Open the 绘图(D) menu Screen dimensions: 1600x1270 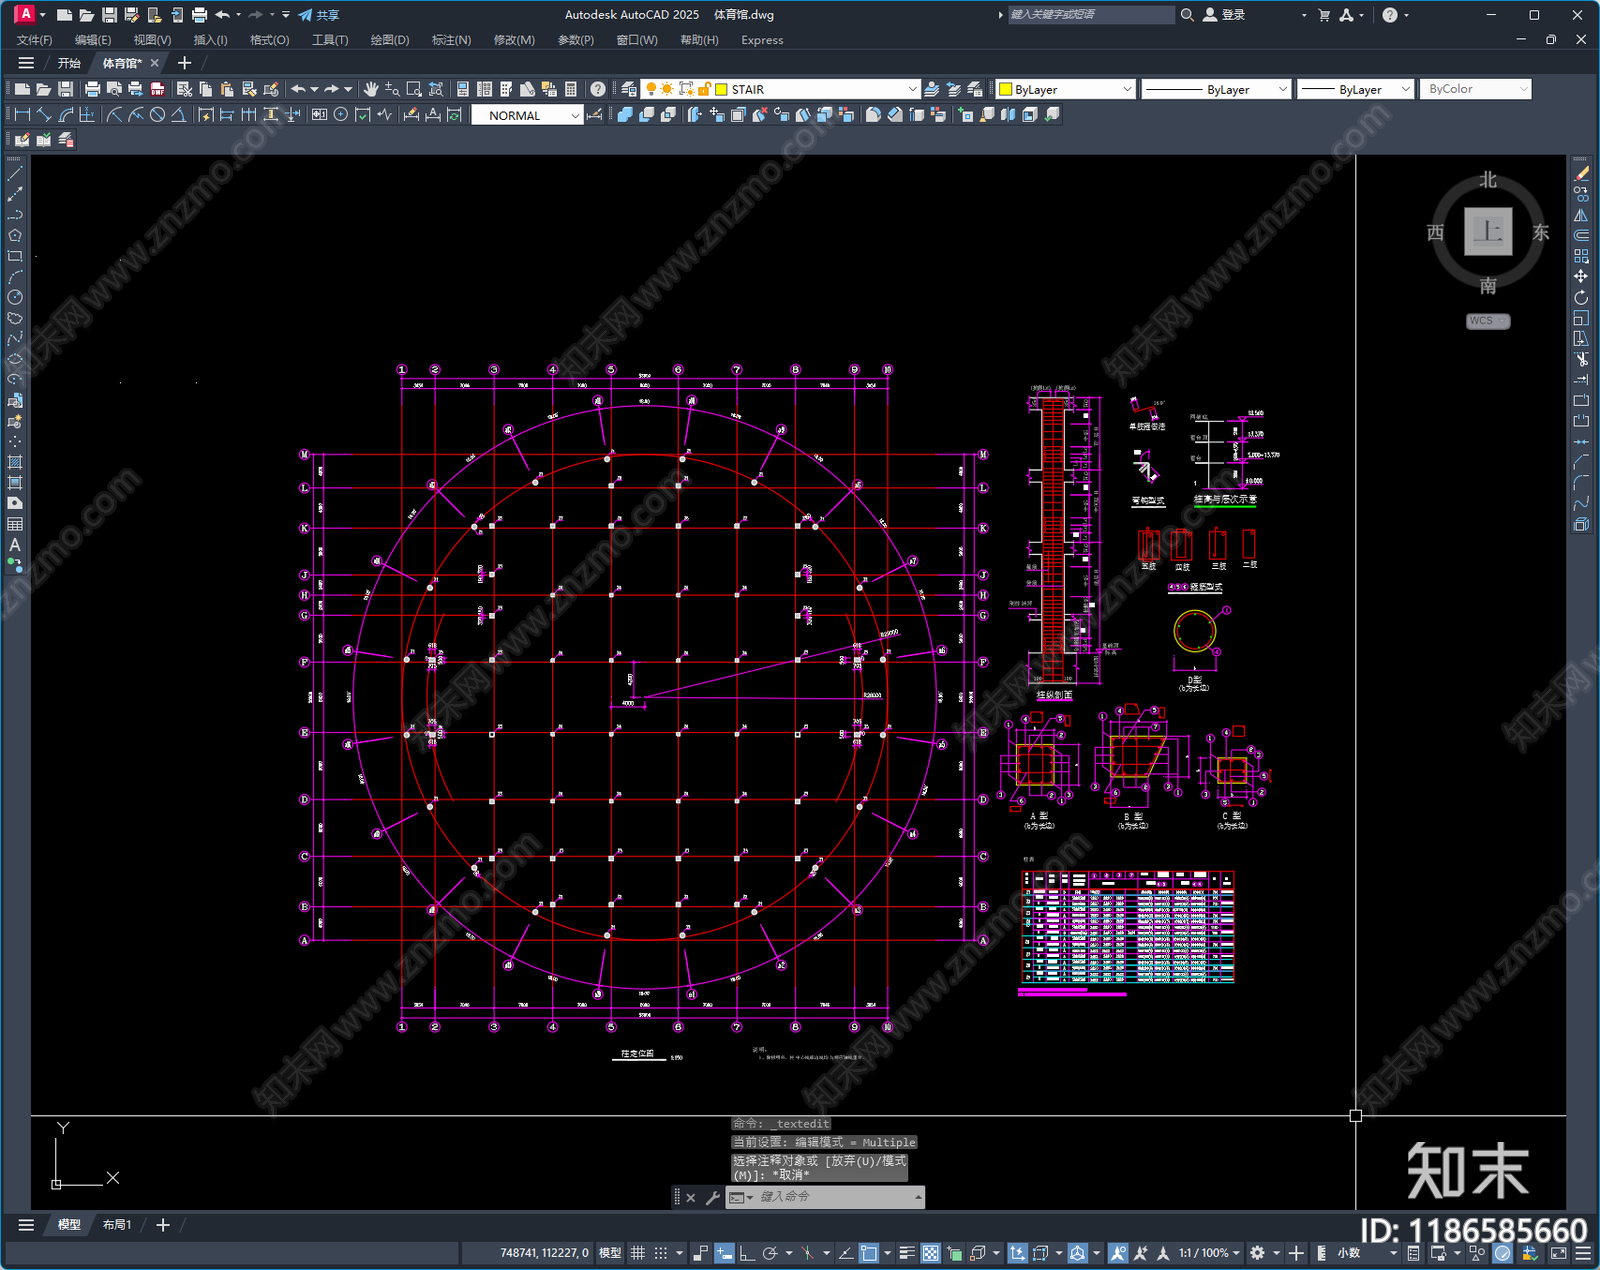(x=390, y=40)
